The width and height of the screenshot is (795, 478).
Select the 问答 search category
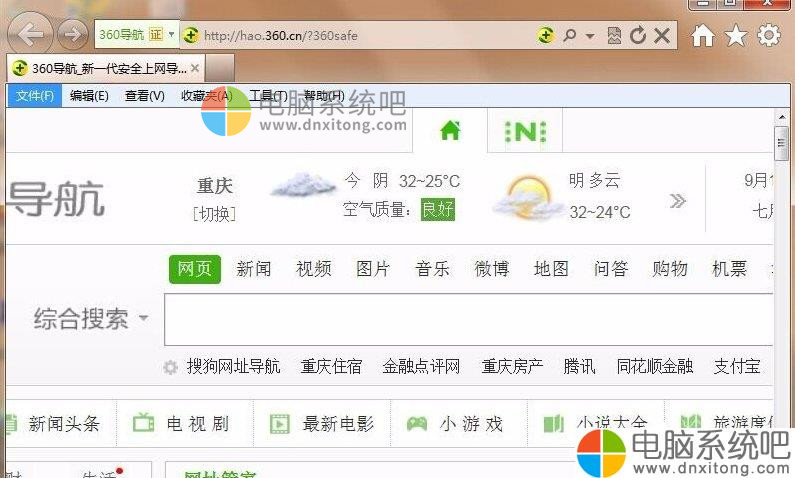[611, 269]
